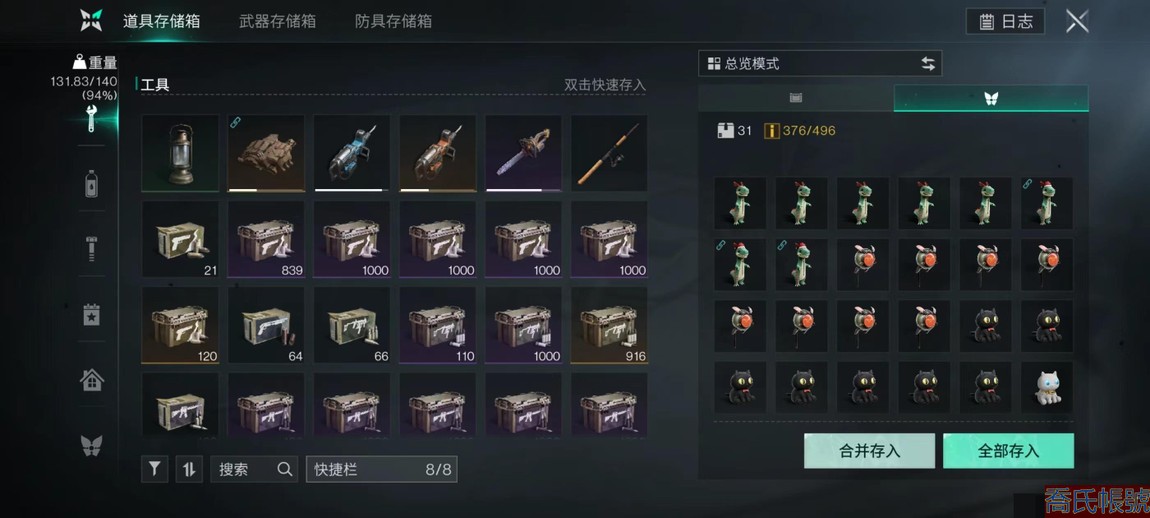Viewport: 1150px width, 518px height.
Task: Click the filter funnel icon
Action: [155, 469]
